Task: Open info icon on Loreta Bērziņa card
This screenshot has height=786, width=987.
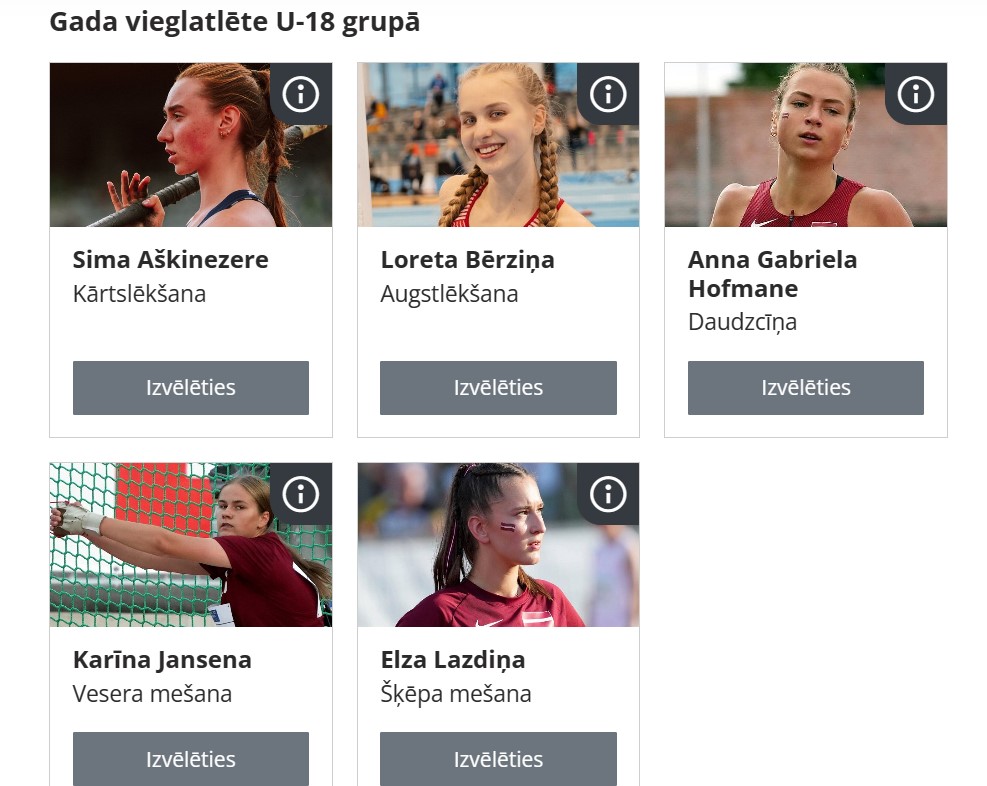Action: click(608, 94)
